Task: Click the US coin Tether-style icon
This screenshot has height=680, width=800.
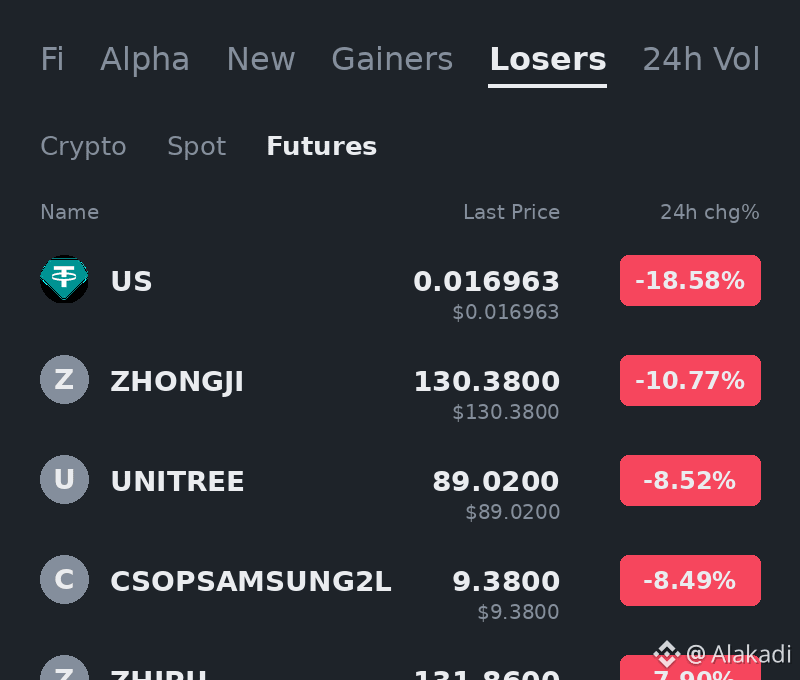Action: click(x=64, y=279)
